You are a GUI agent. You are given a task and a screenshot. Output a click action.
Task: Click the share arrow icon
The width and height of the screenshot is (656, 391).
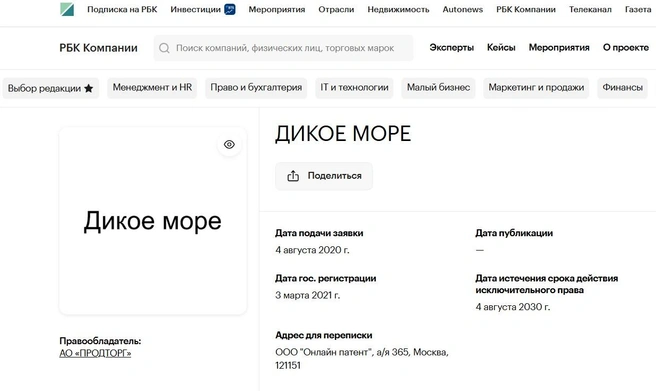point(293,176)
